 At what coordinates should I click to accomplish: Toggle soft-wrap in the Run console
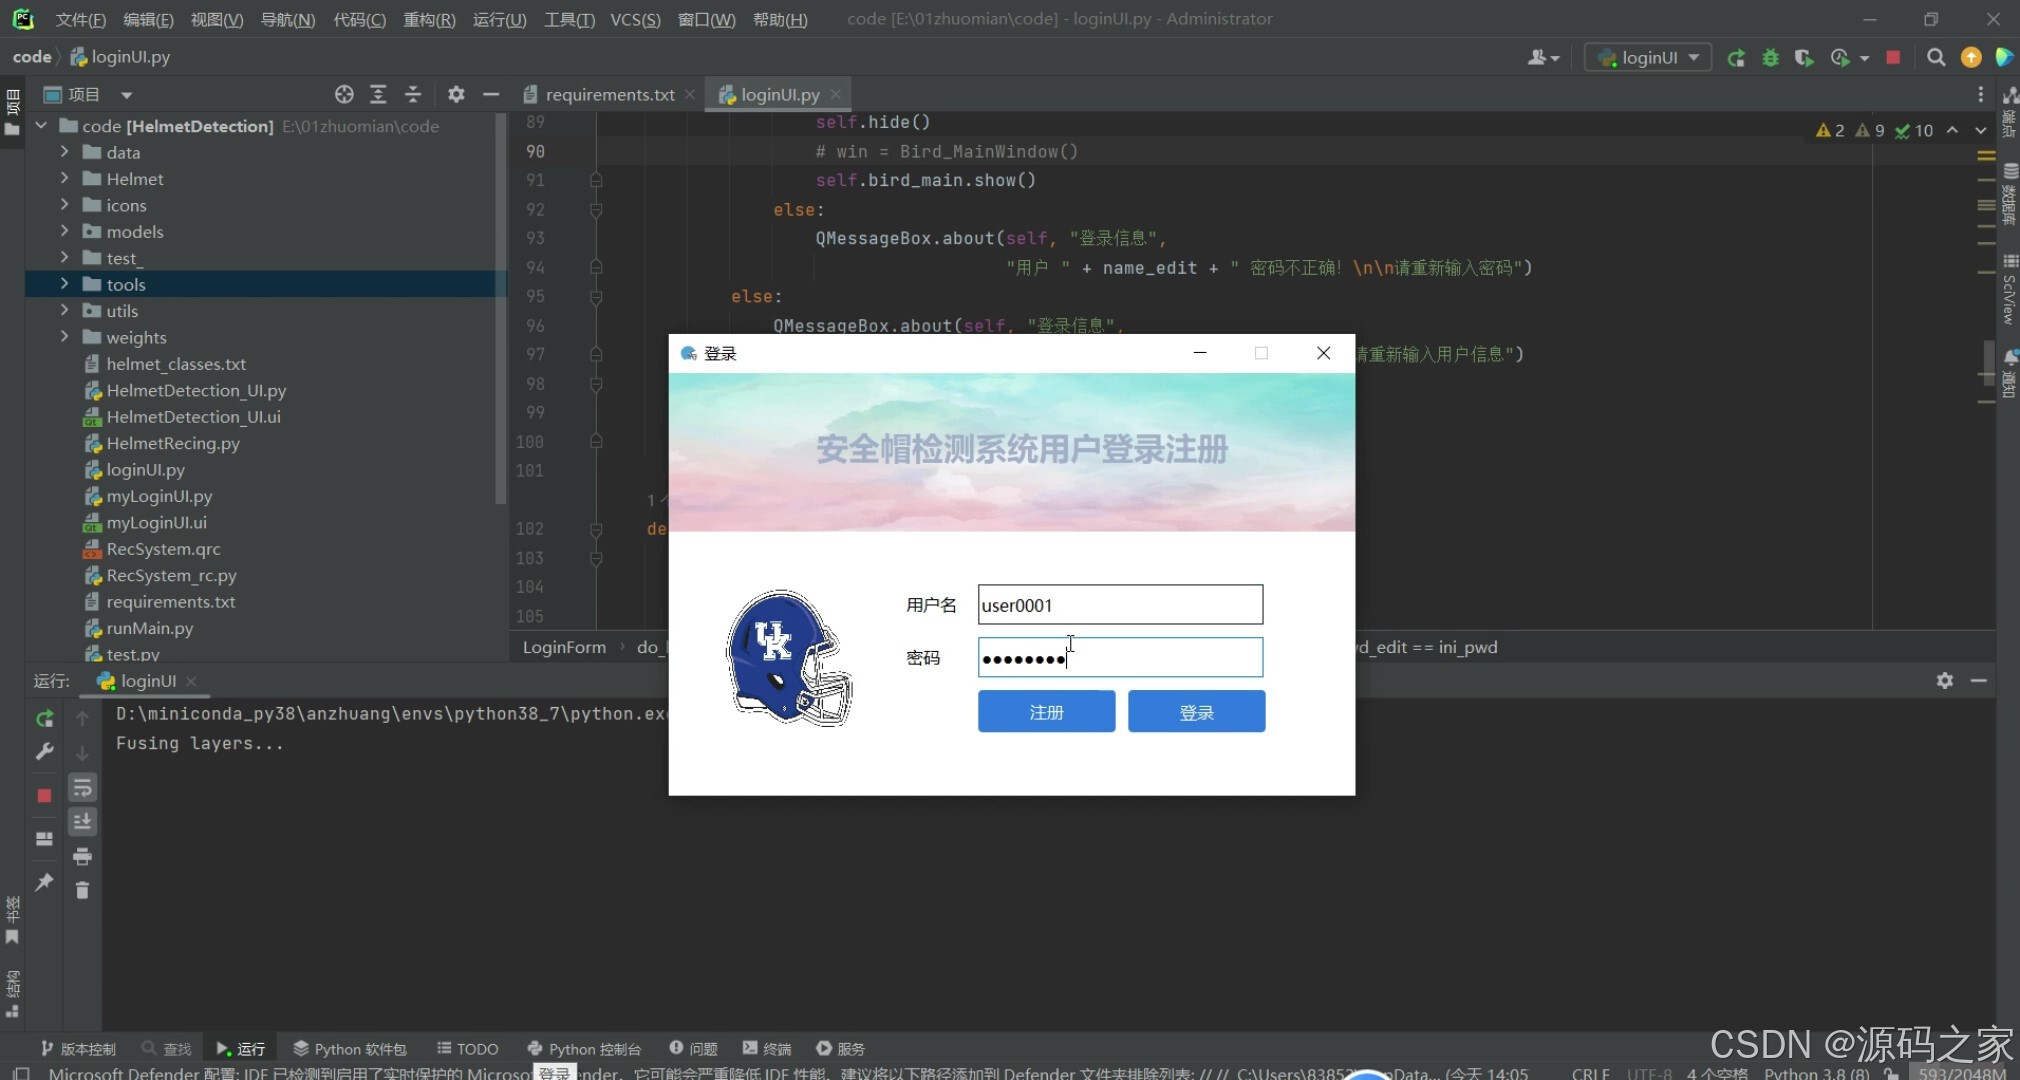[82, 788]
